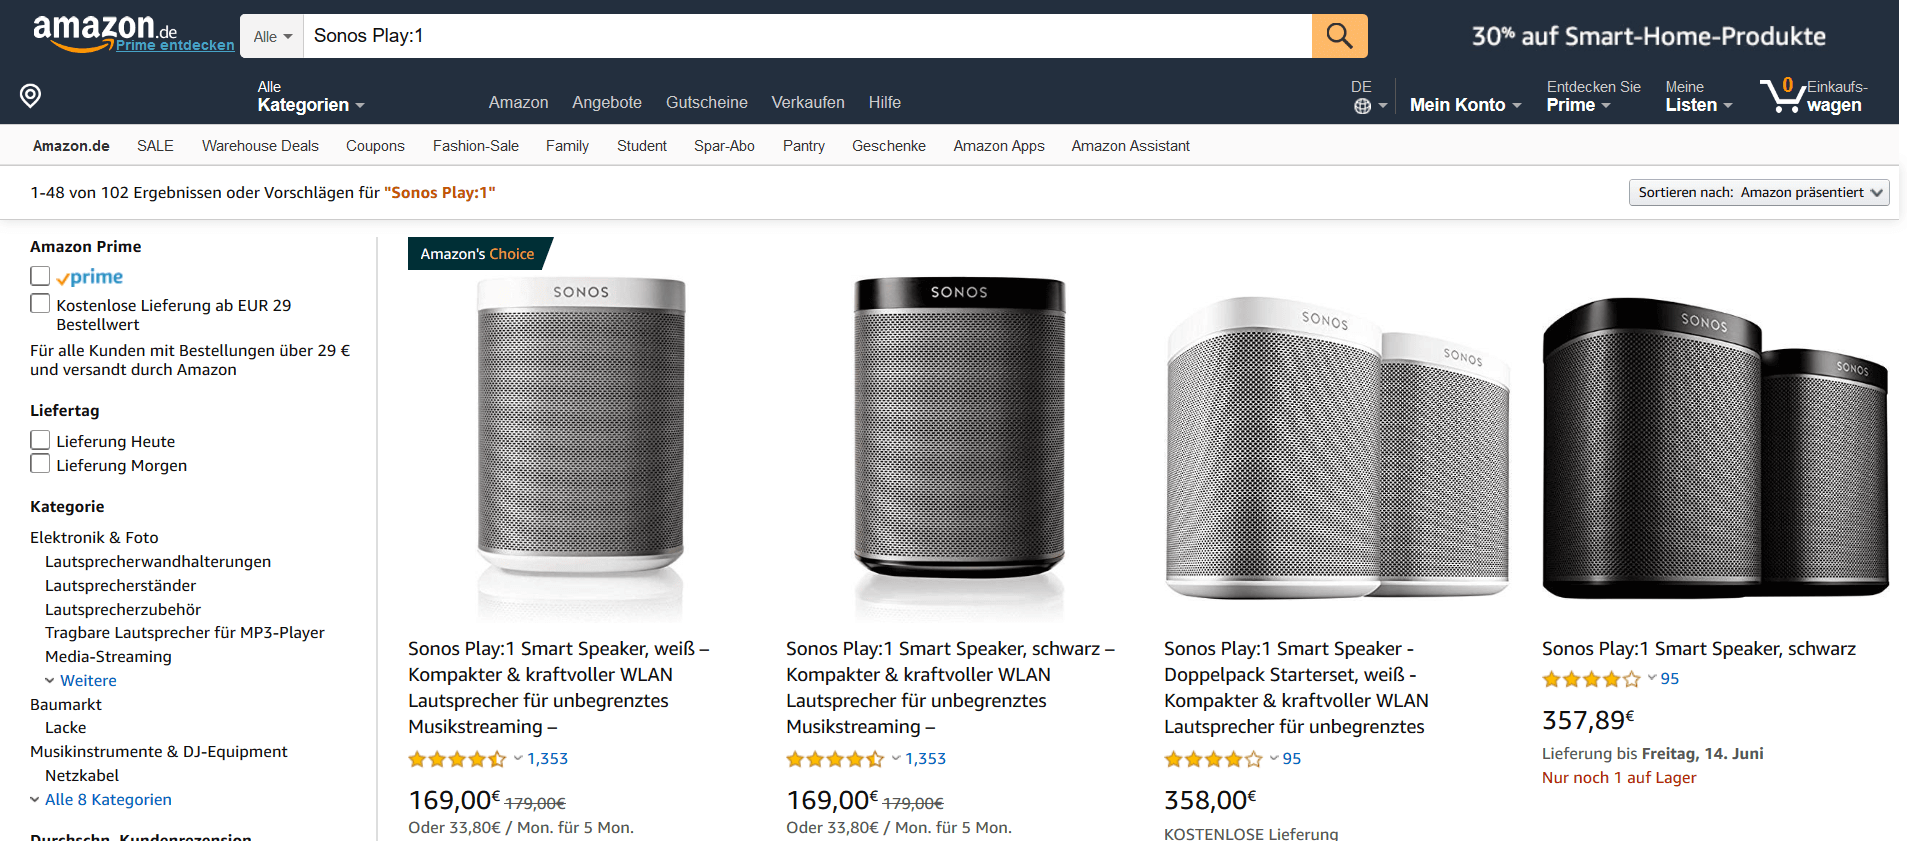Open the Lautsprecherständer category link
This screenshot has height=841, width=1907.
tap(120, 586)
